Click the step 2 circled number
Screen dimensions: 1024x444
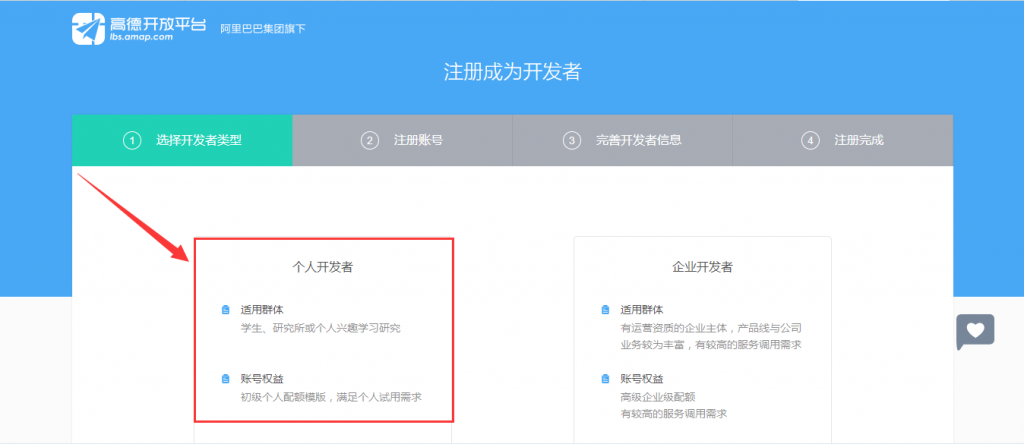coord(370,141)
